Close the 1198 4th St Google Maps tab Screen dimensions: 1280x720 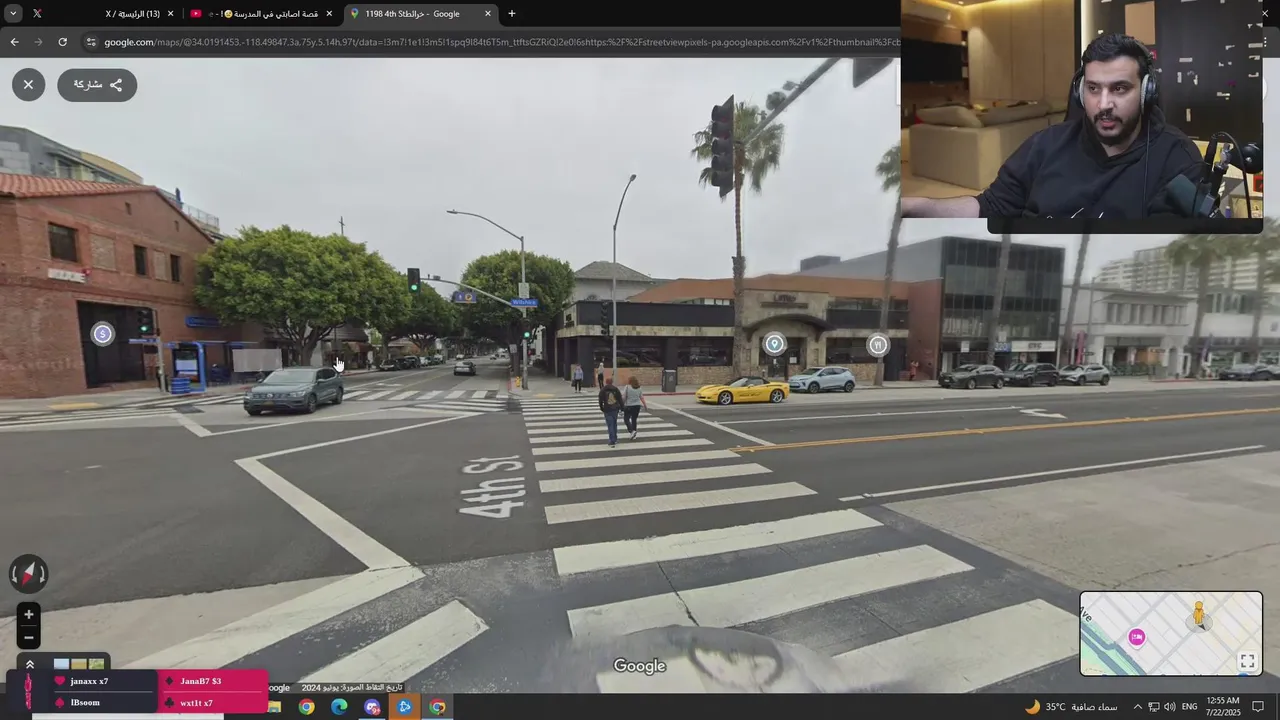tap(488, 14)
